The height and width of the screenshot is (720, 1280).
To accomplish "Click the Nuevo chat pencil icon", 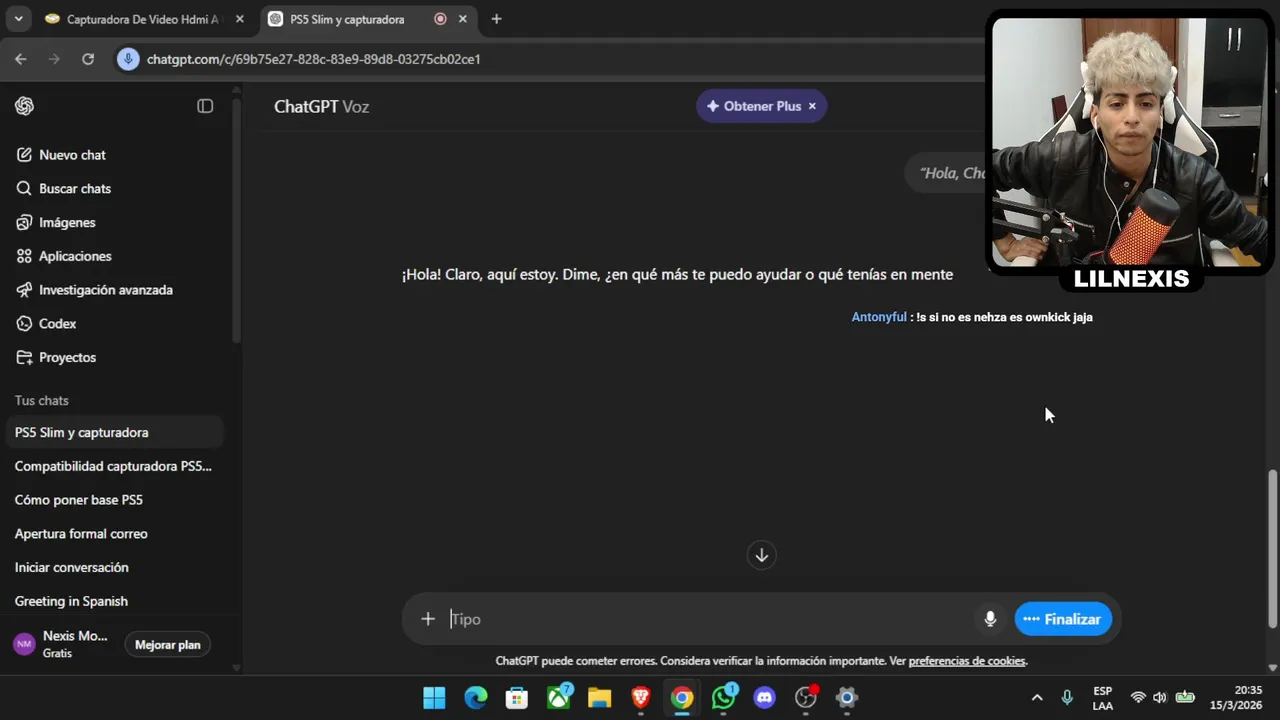I will pos(24,155).
